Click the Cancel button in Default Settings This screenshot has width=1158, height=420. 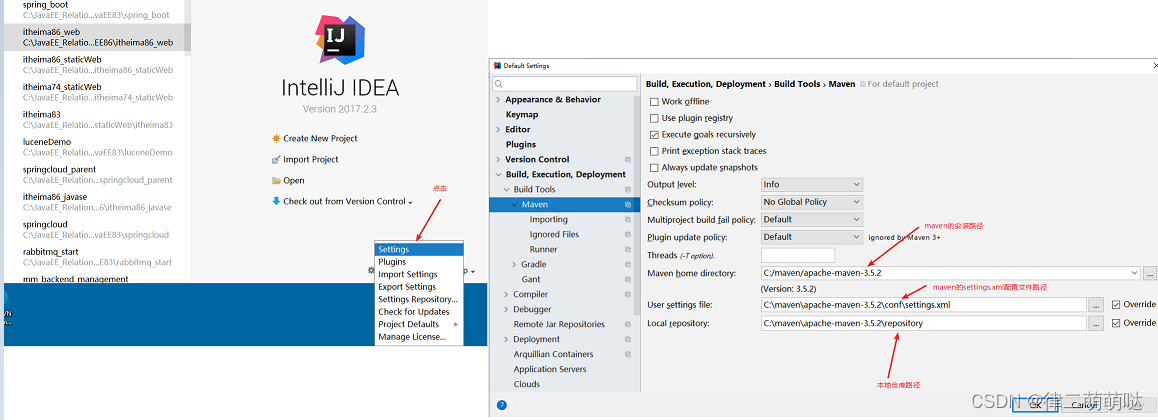tap(1083, 404)
